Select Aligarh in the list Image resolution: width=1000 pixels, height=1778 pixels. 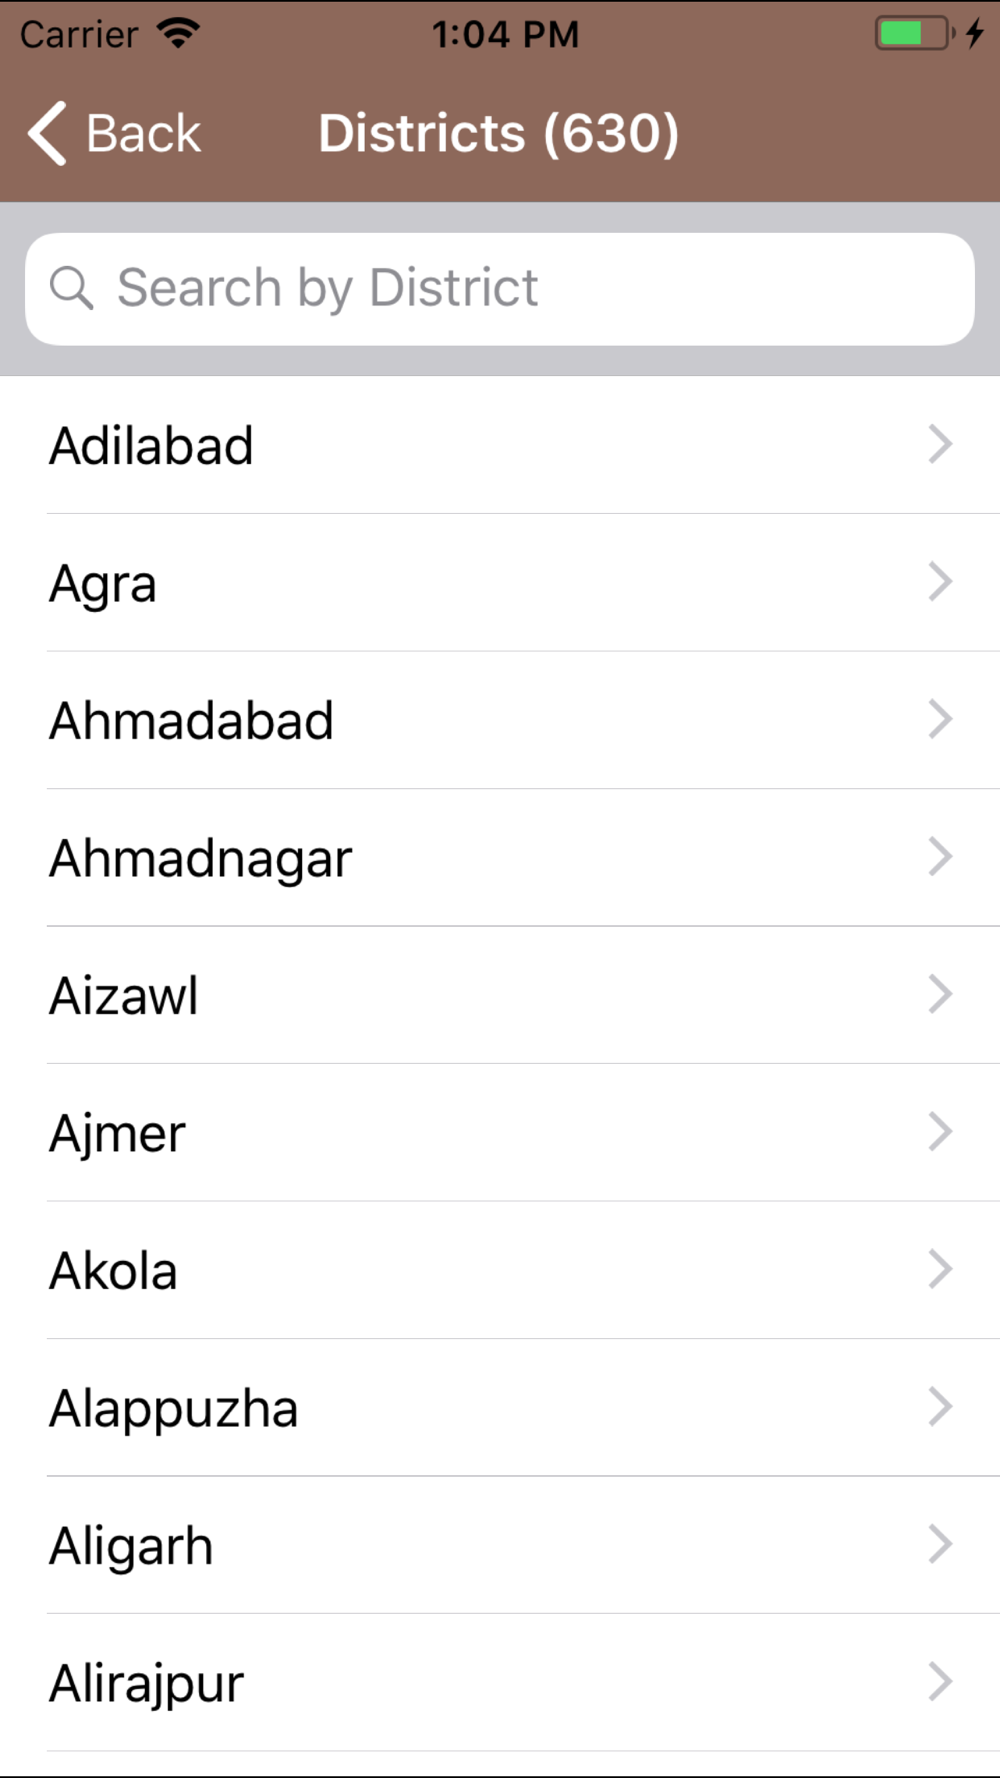coord(500,1545)
